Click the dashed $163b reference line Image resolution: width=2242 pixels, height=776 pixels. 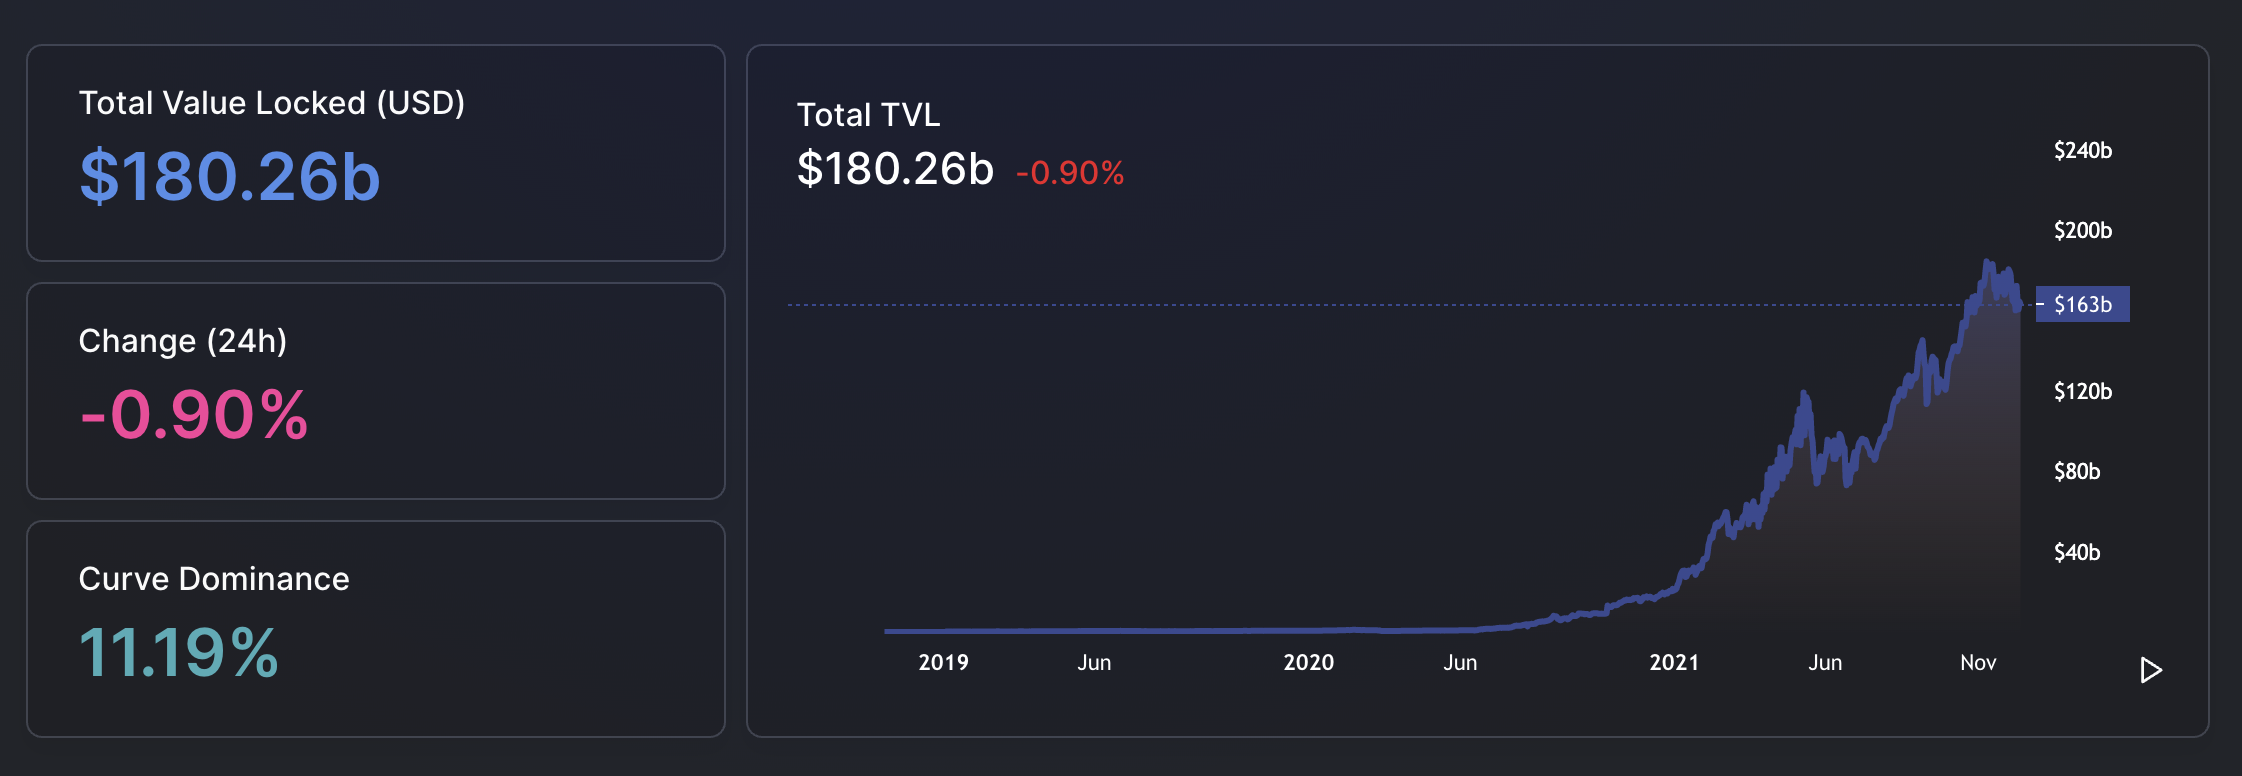(1400, 305)
